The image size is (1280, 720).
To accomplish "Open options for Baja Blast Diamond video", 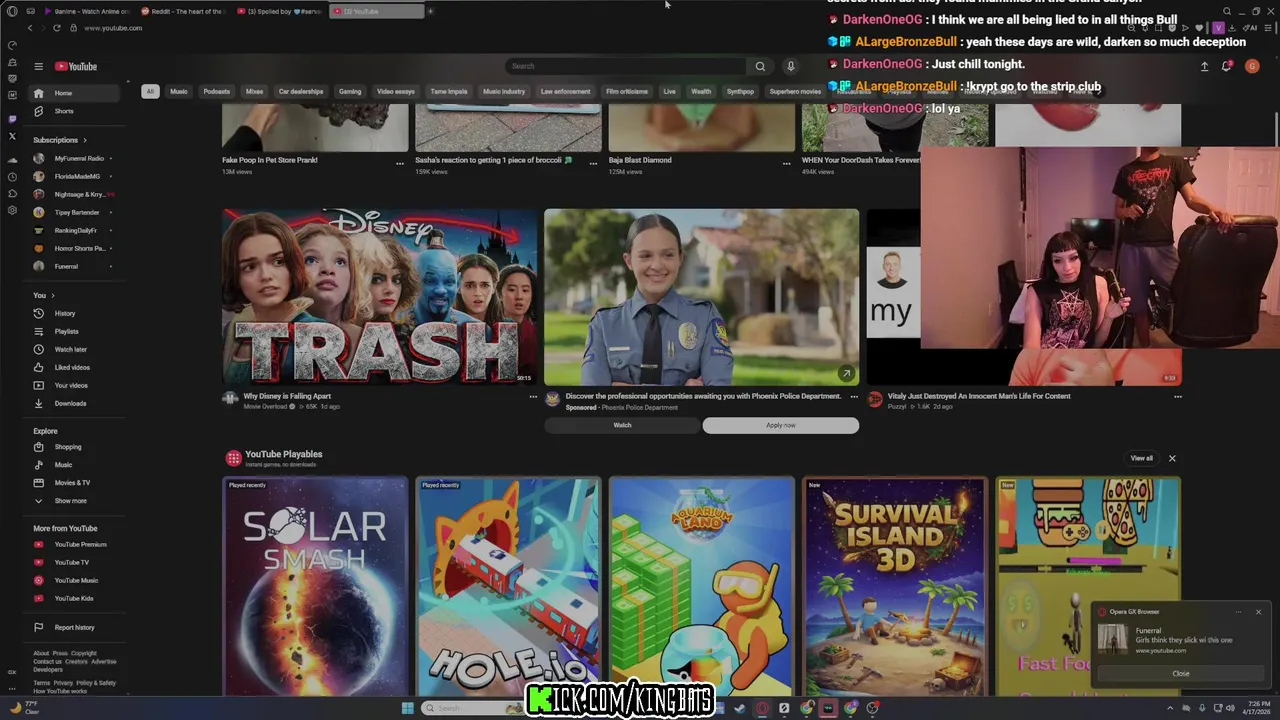I will [786, 163].
